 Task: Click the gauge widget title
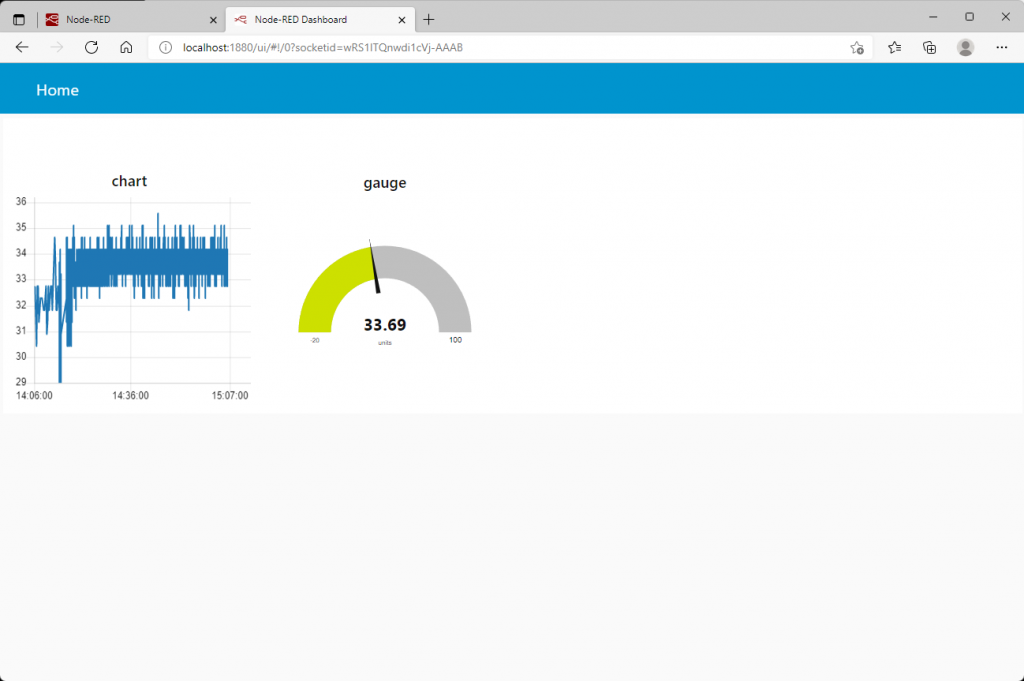pos(385,183)
